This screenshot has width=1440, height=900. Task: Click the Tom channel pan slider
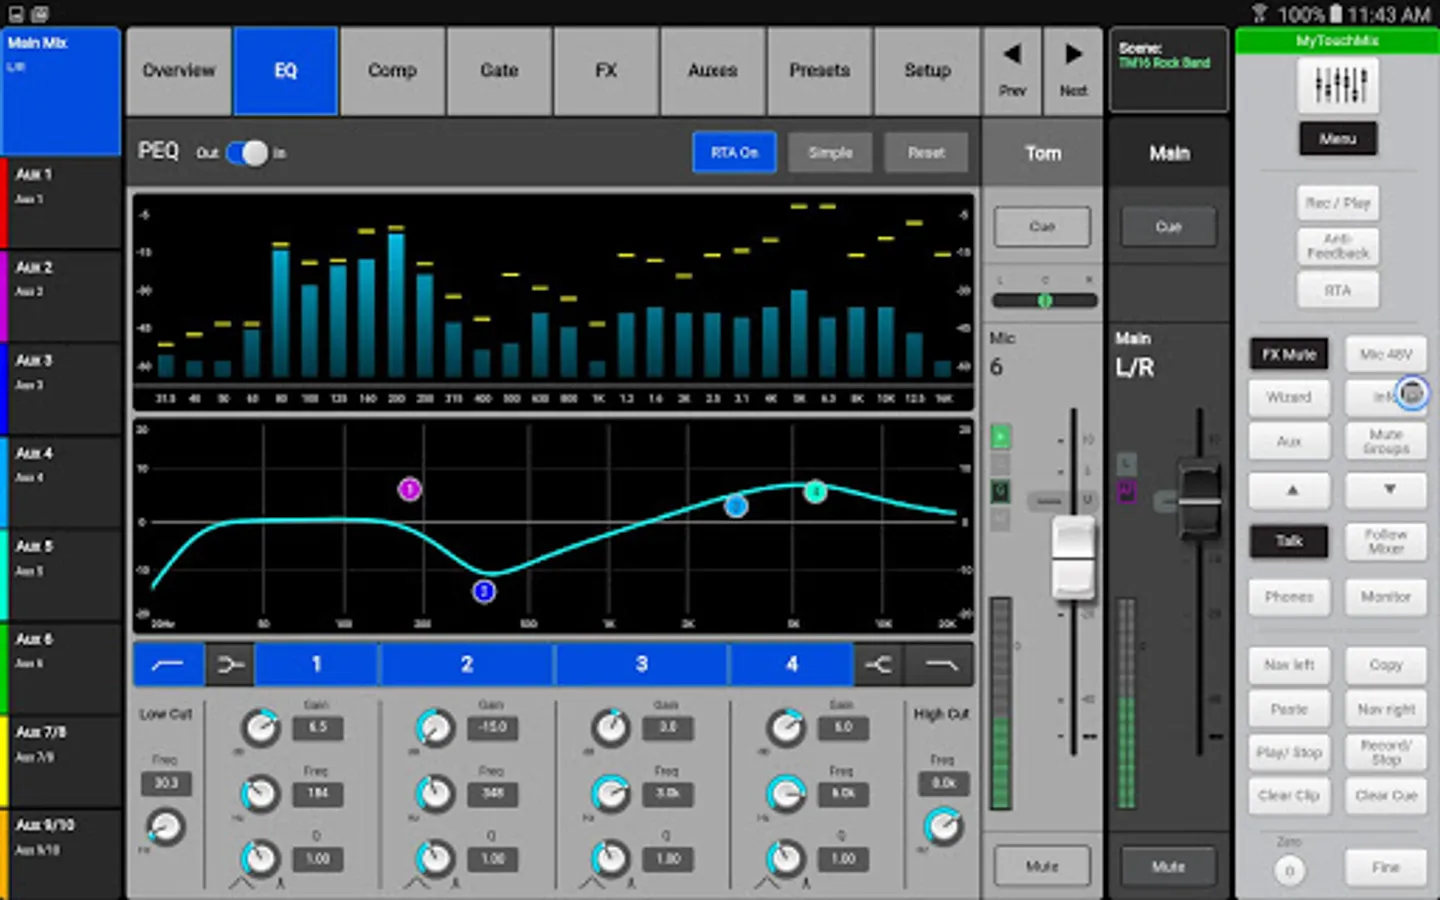point(1044,300)
